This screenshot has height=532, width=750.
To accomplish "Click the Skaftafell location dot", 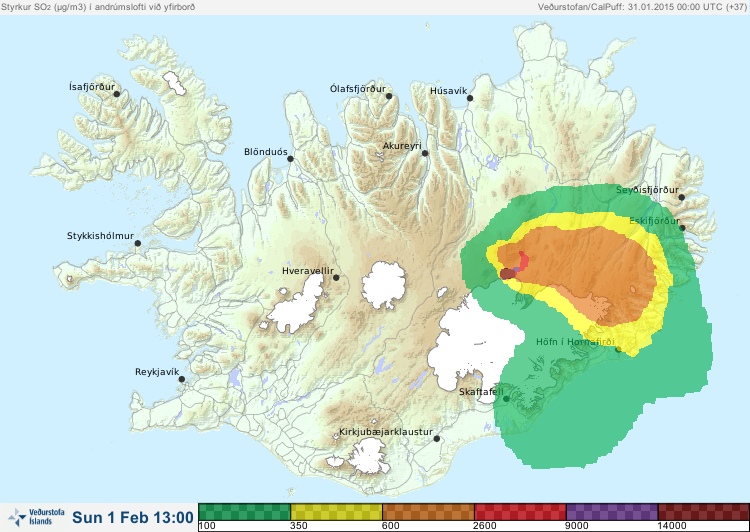I will click(x=507, y=399).
